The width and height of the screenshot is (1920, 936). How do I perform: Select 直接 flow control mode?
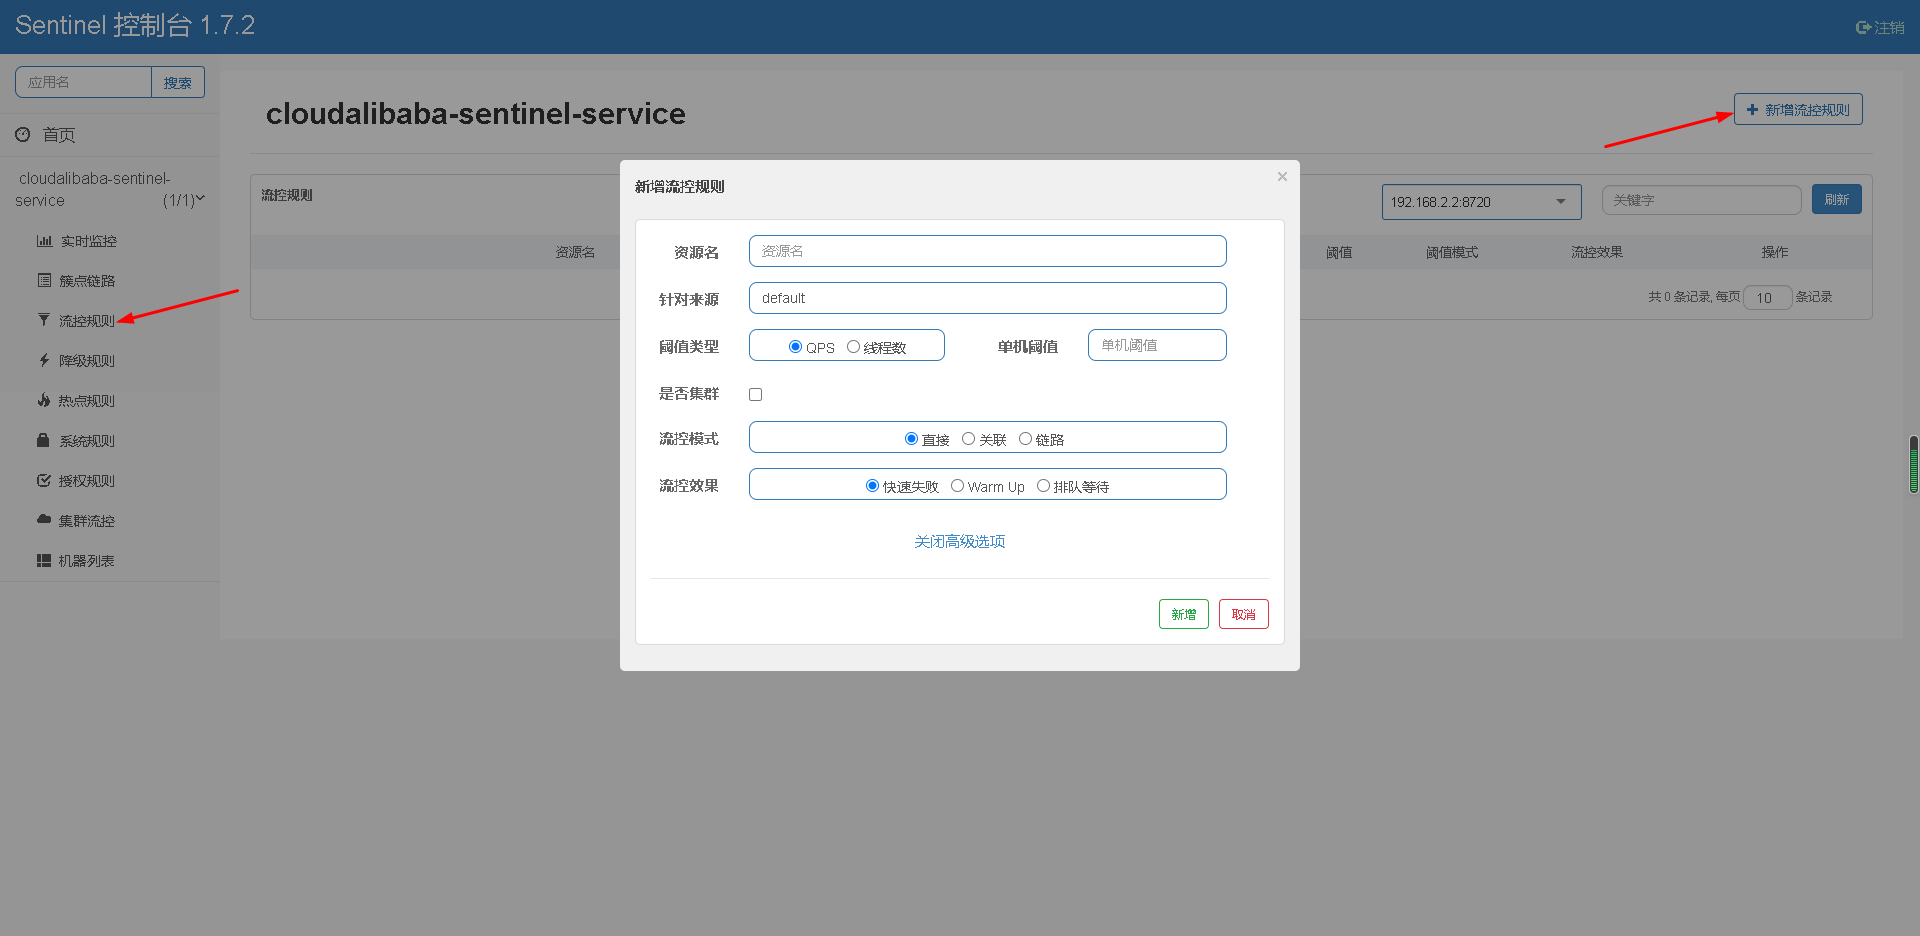coord(911,439)
